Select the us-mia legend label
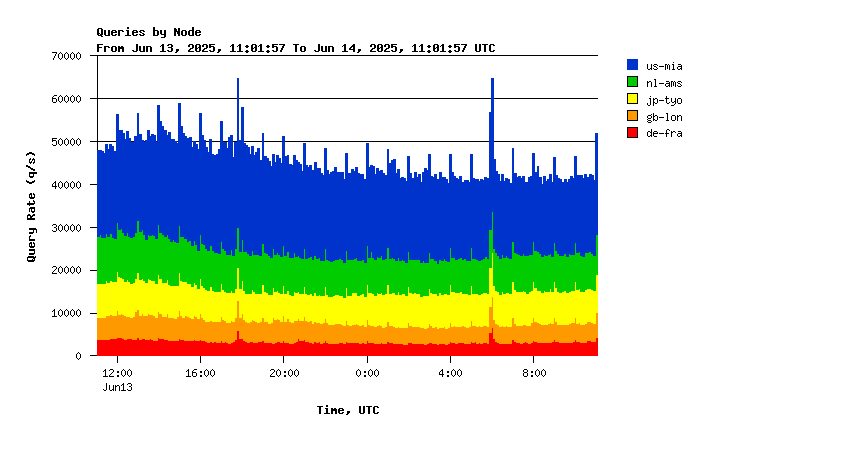 (664, 66)
